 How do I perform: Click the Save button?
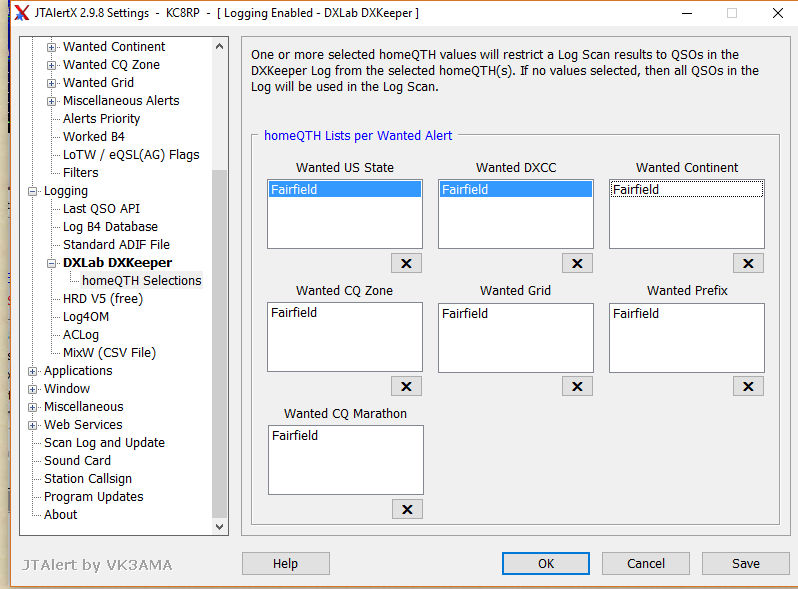click(x=746, y=564)
